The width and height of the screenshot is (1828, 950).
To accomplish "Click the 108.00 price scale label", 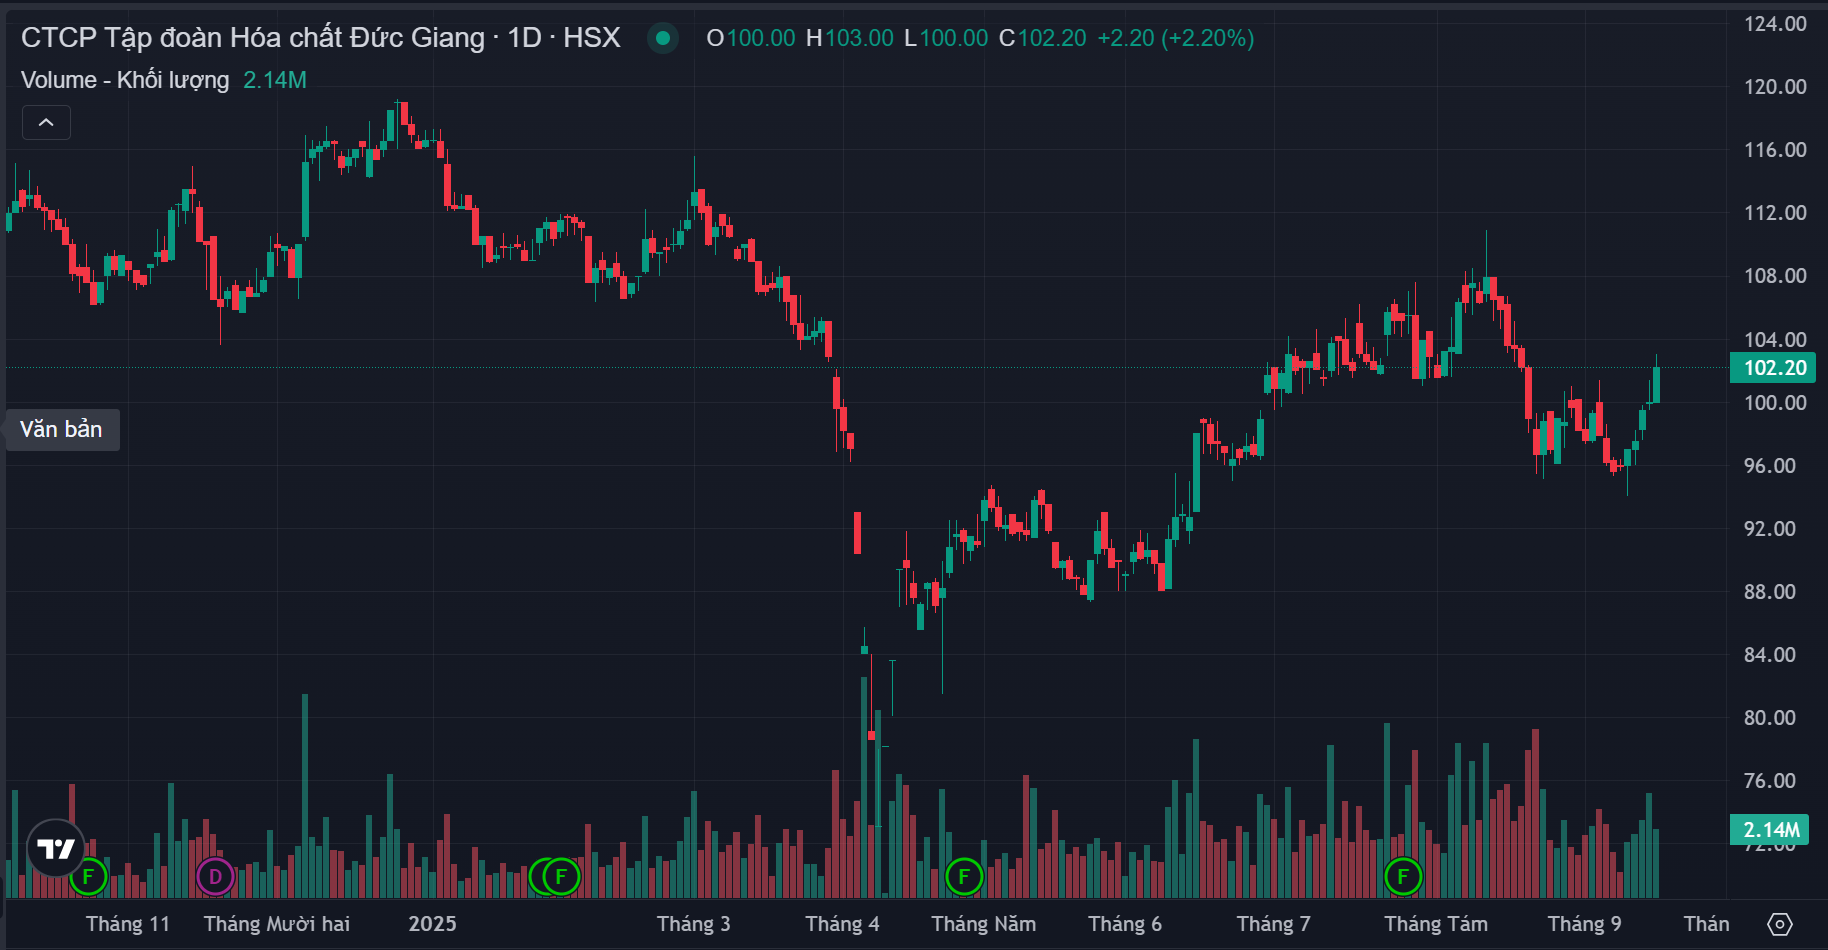I will click(x=1775, y=276).
